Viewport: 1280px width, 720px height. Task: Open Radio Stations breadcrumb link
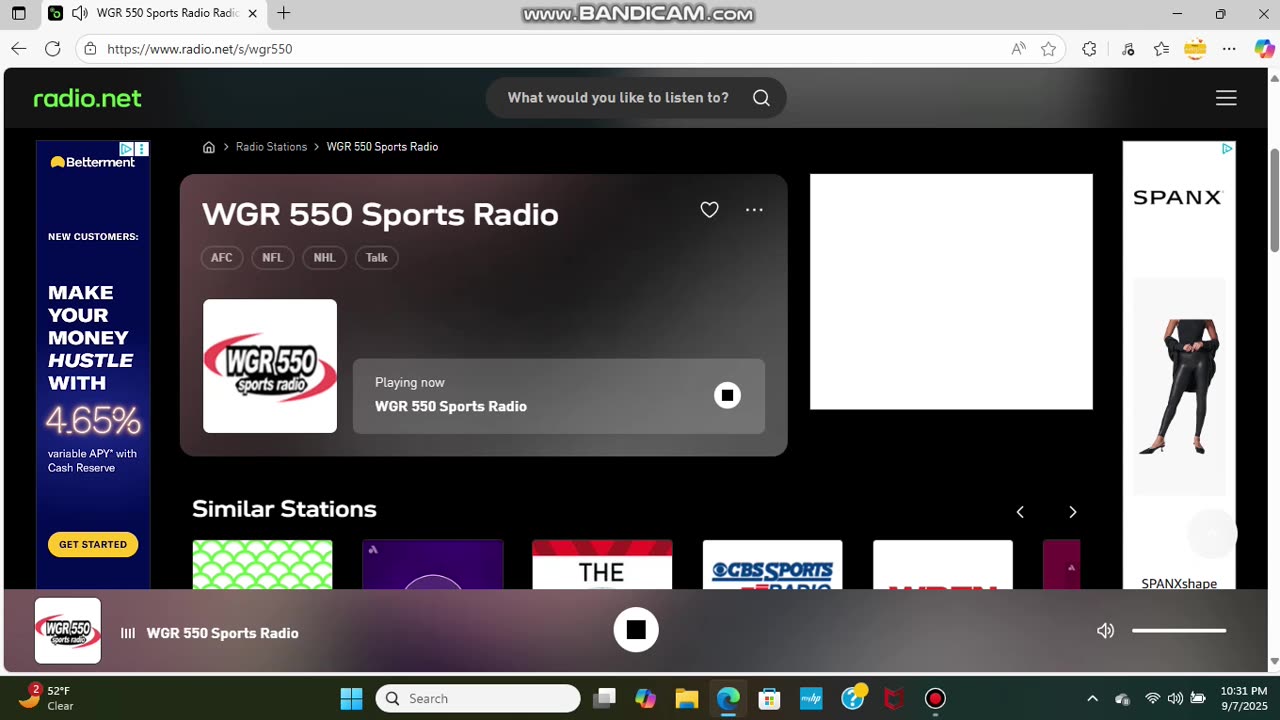271,147
